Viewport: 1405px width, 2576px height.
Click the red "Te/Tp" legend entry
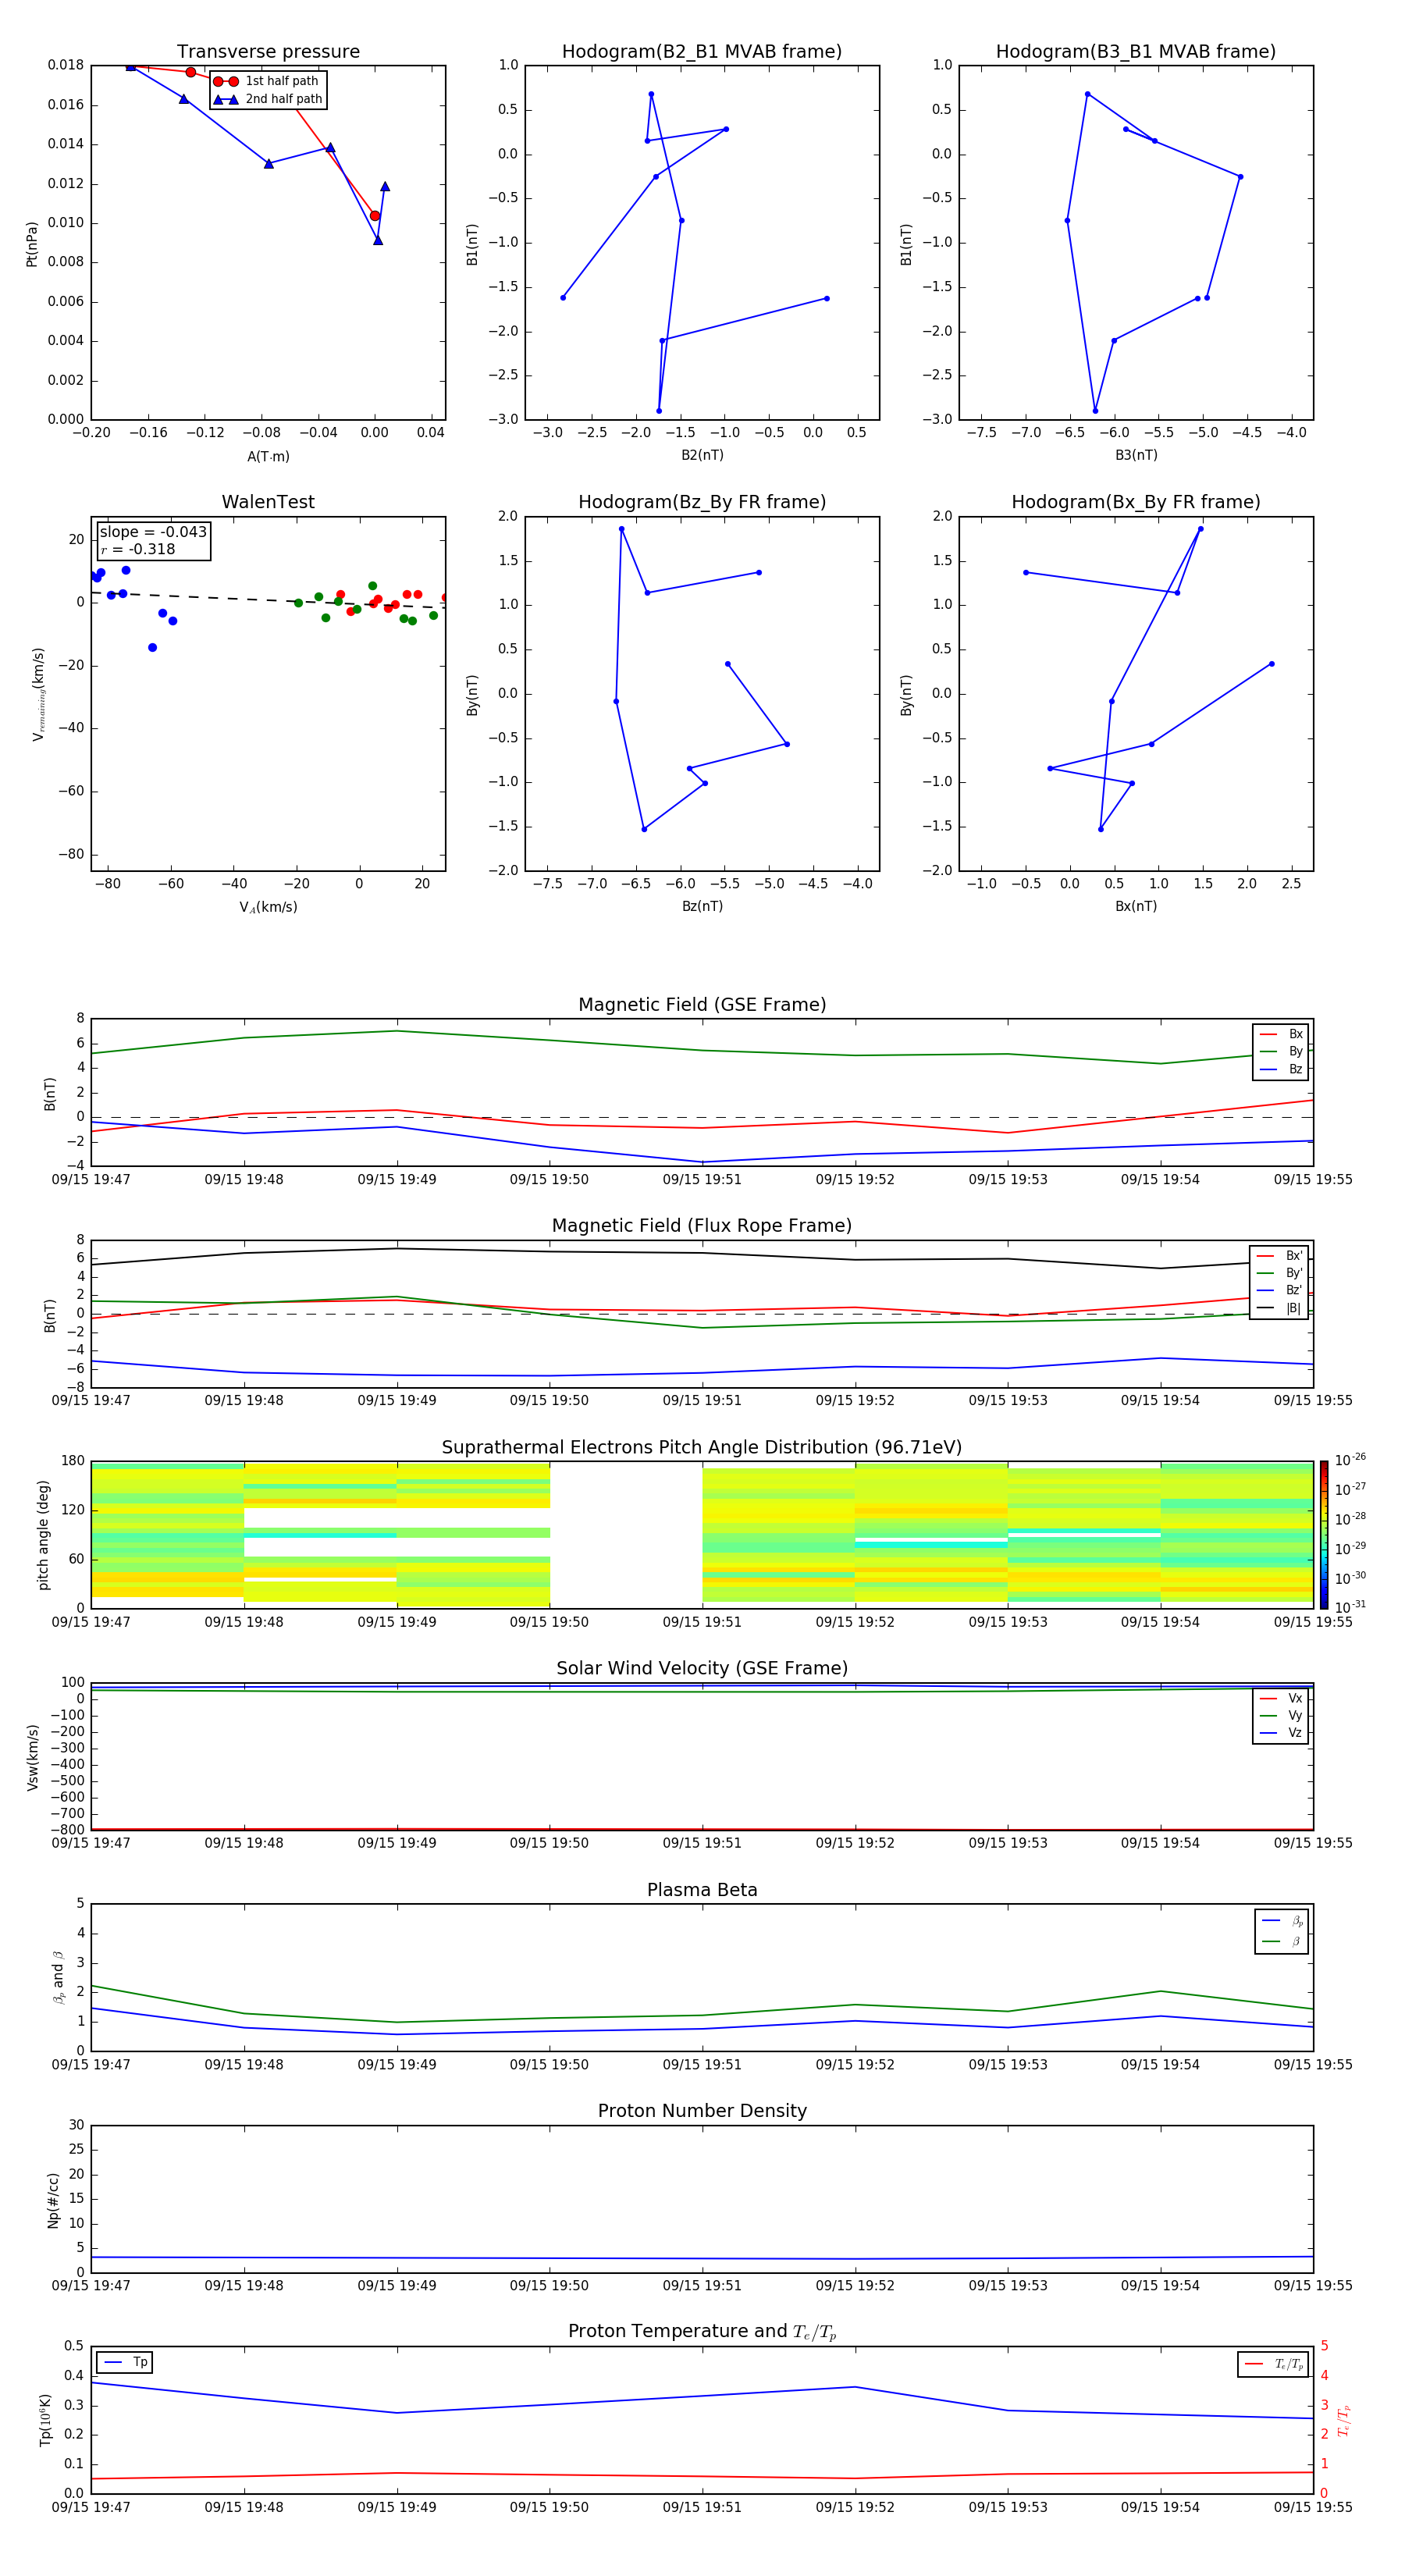(x=1273, y=2364)
